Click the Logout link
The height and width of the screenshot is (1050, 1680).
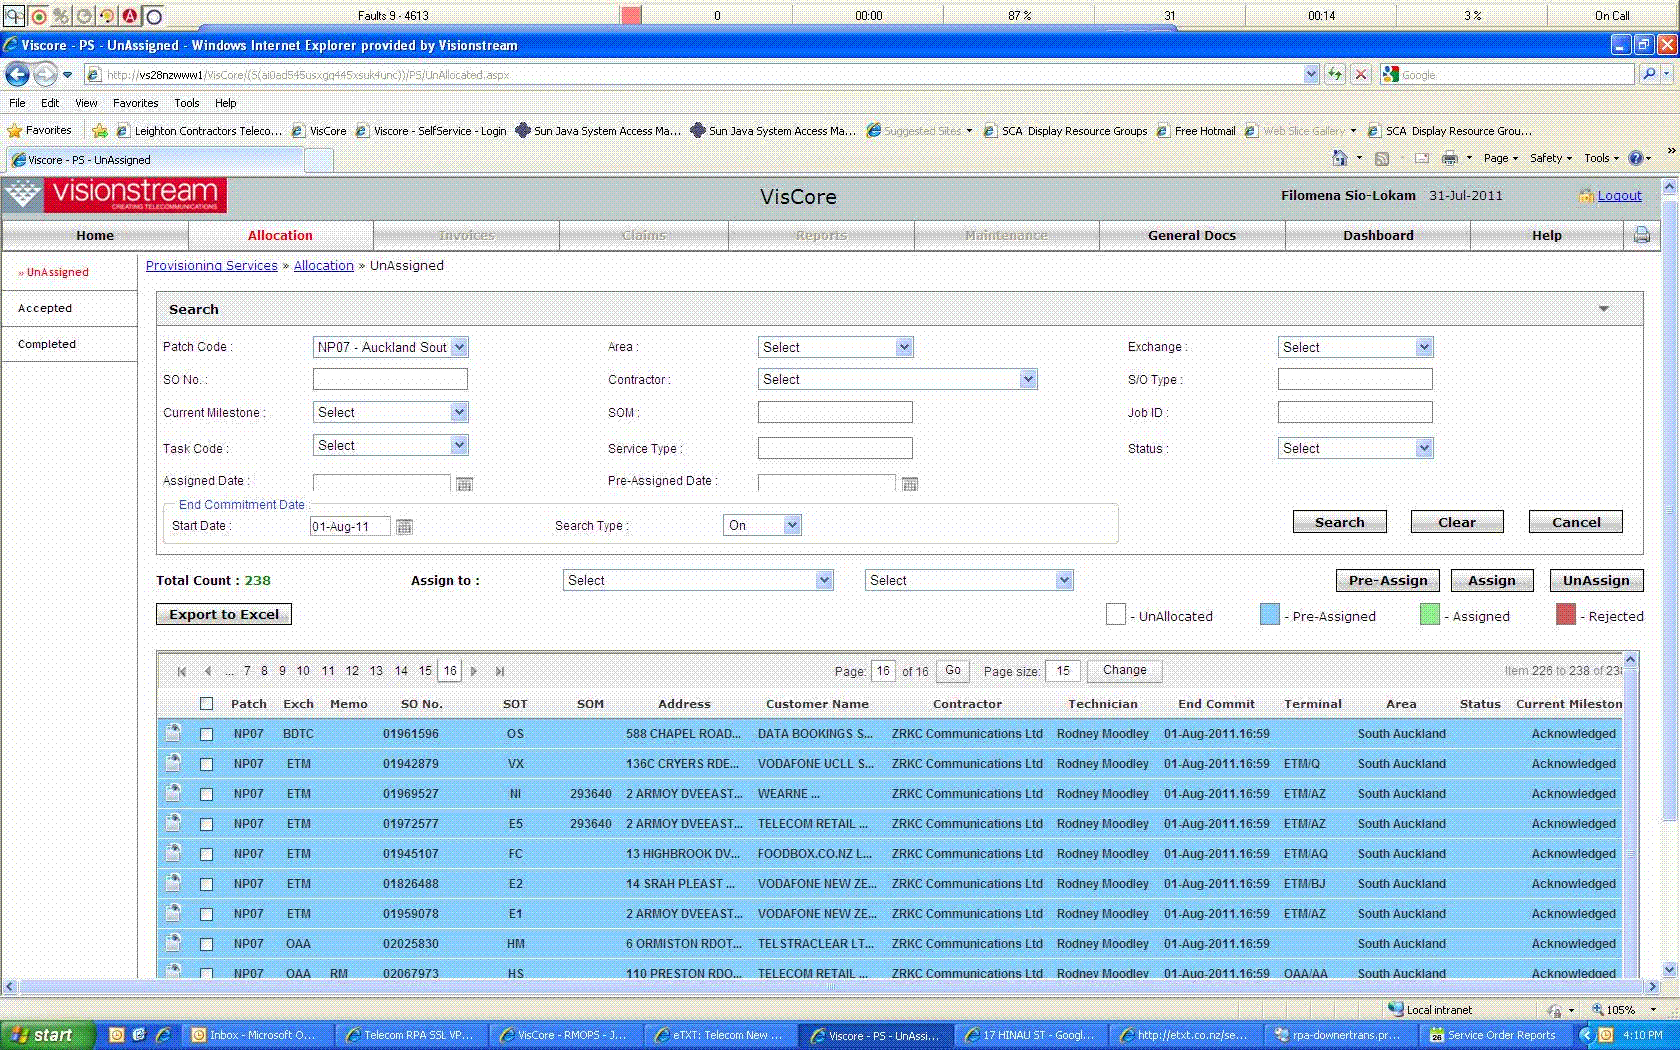coord(1619,196)
